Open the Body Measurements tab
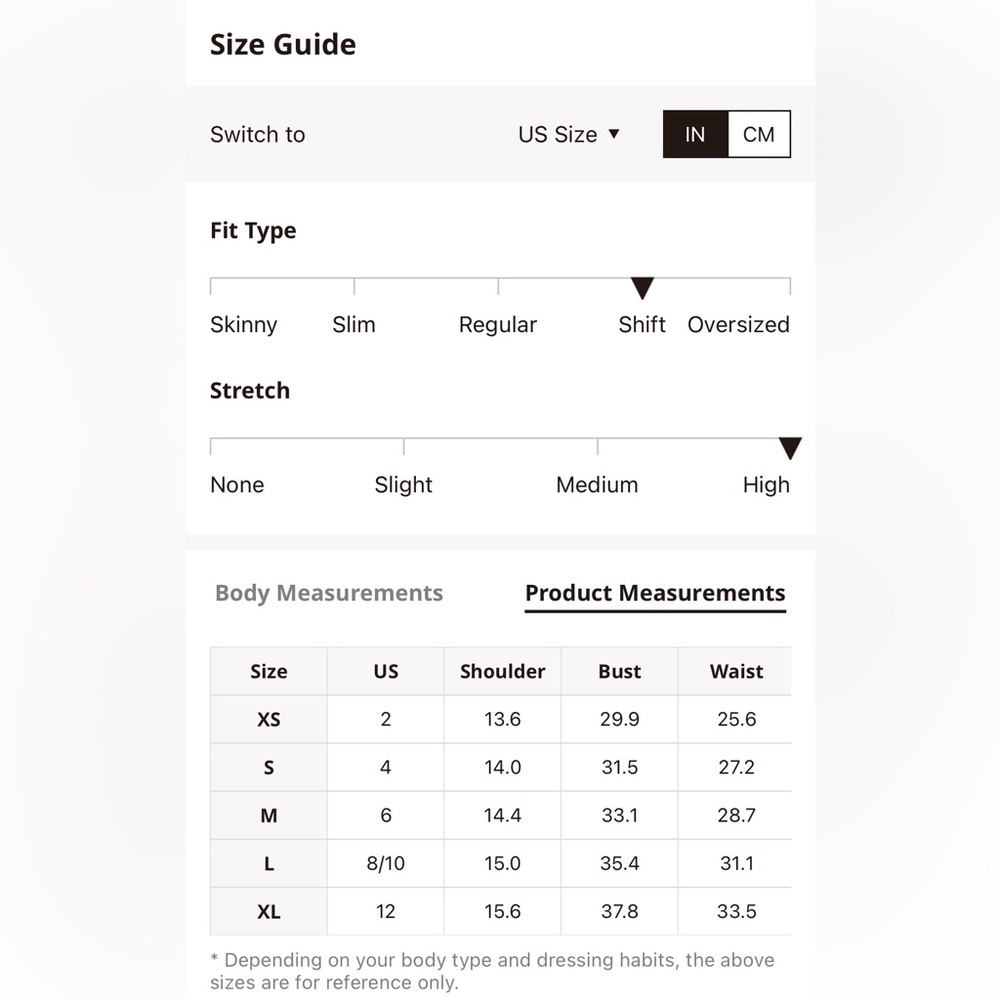 tap(329, 593)
